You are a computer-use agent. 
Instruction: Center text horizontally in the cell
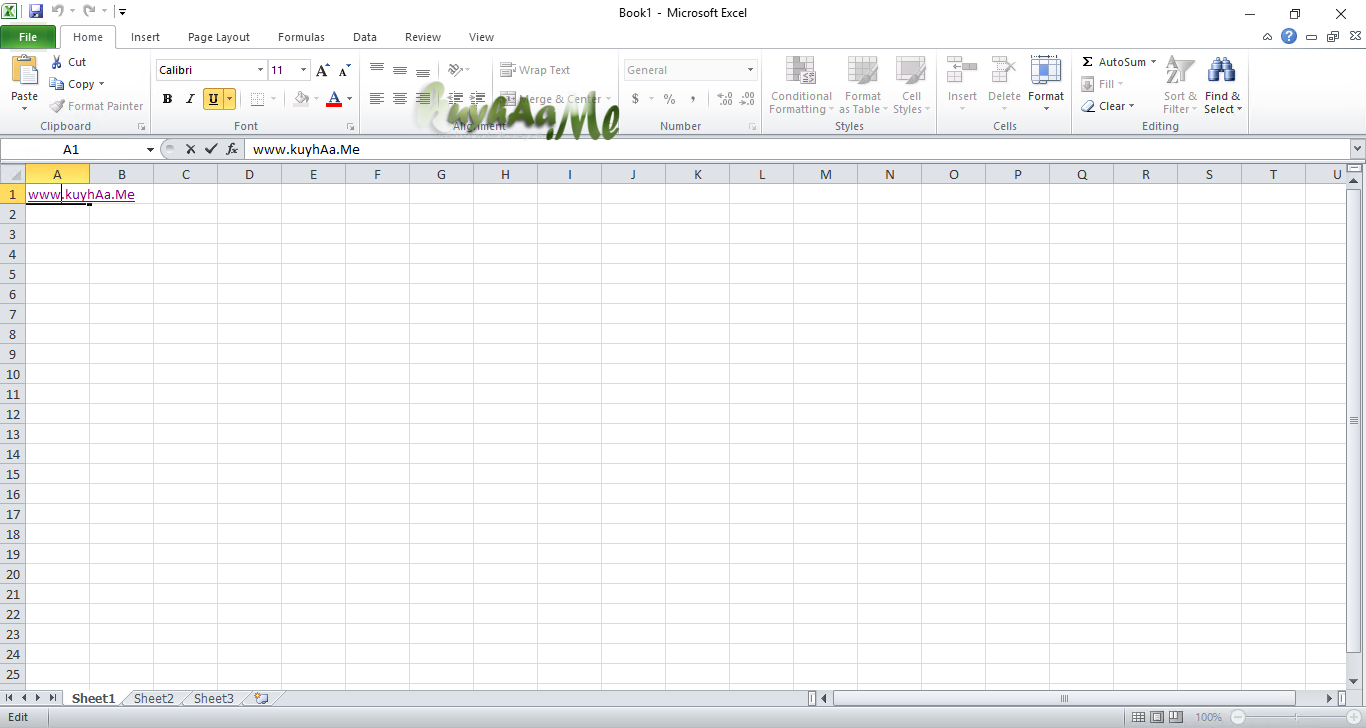click(x=400, y=99)
